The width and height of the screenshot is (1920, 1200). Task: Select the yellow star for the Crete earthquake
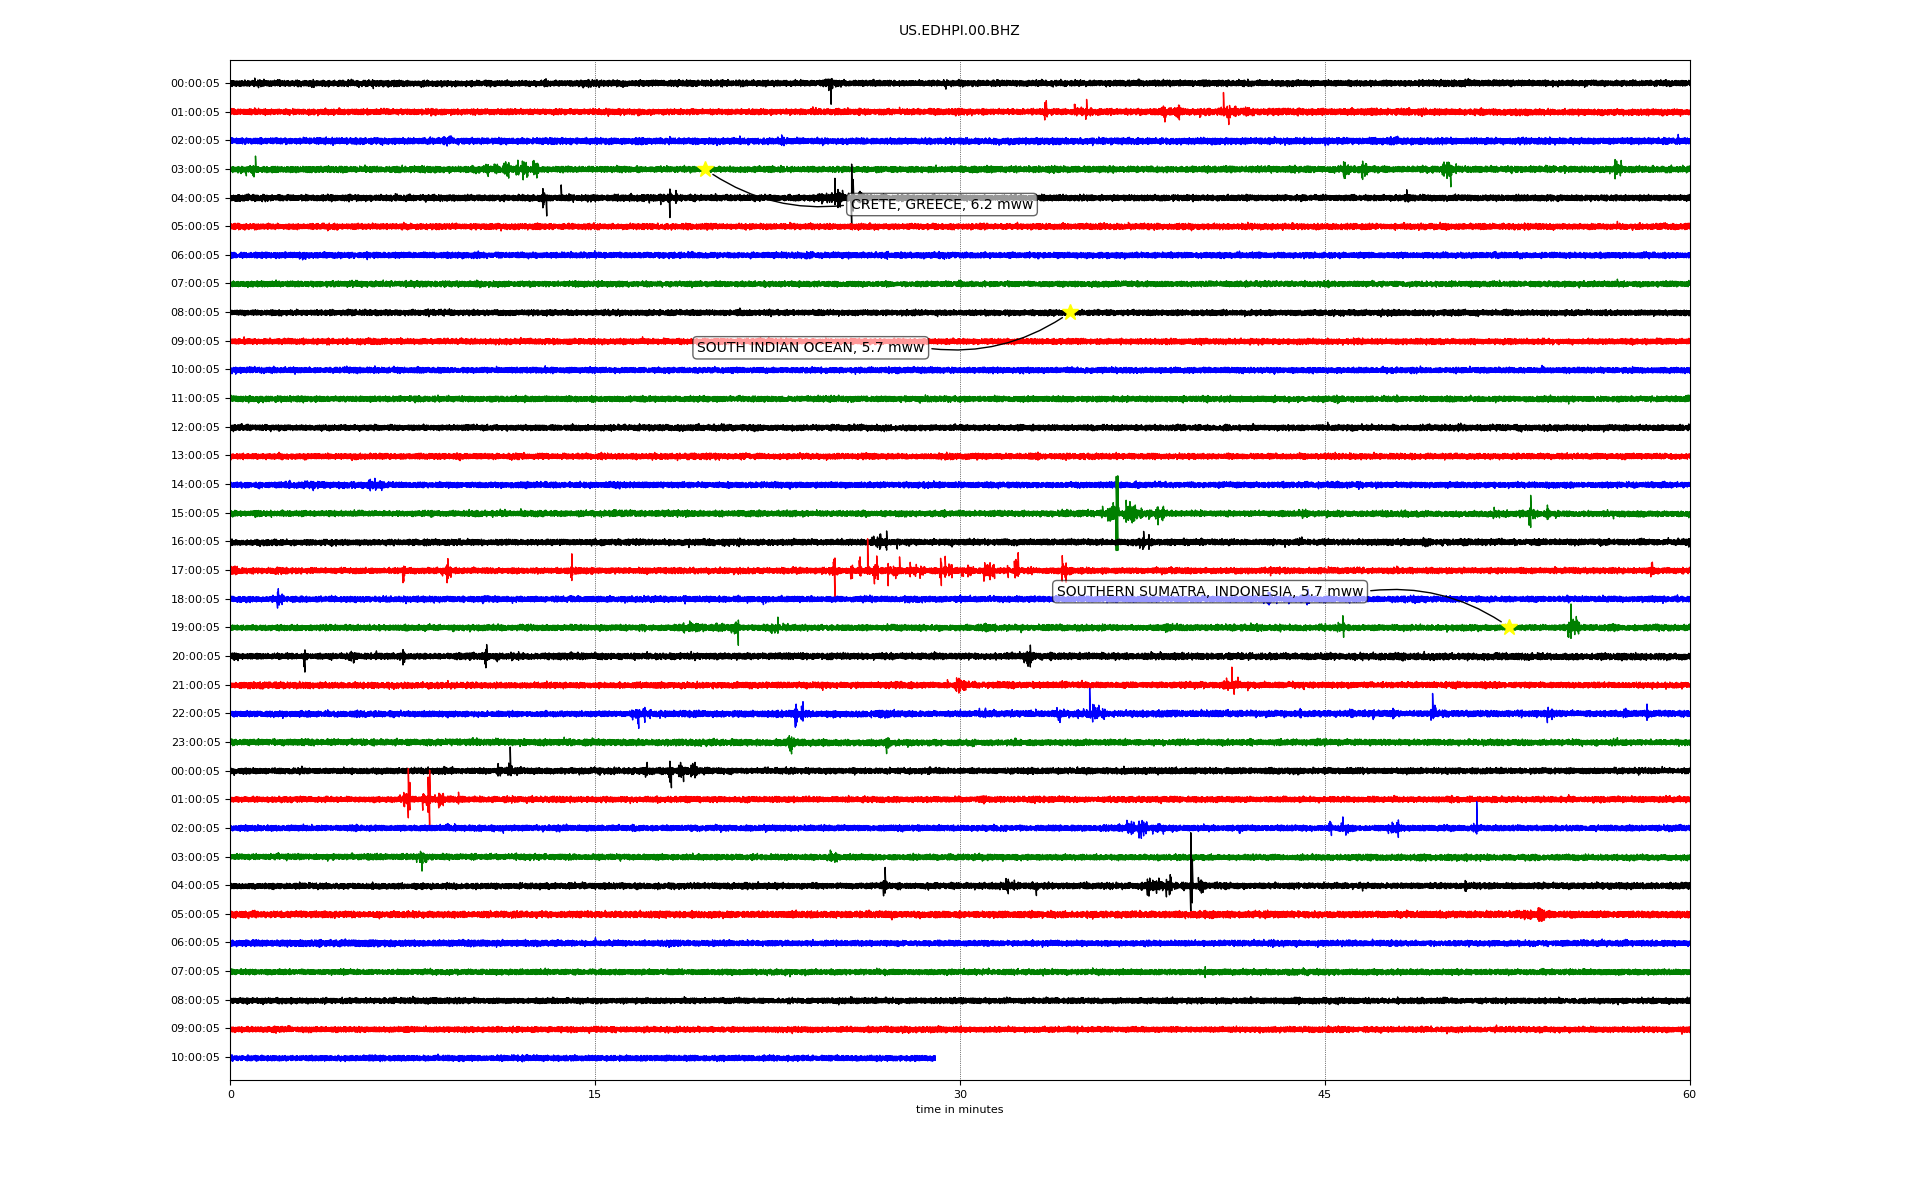[x=705, y=169]
